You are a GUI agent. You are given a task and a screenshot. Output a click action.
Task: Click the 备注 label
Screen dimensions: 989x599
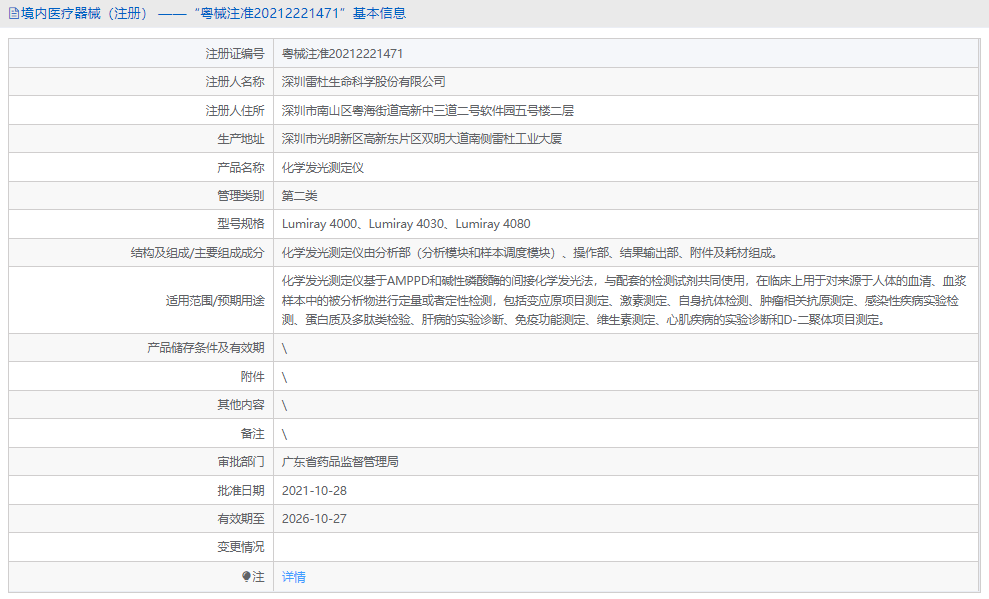coord(252,433)
